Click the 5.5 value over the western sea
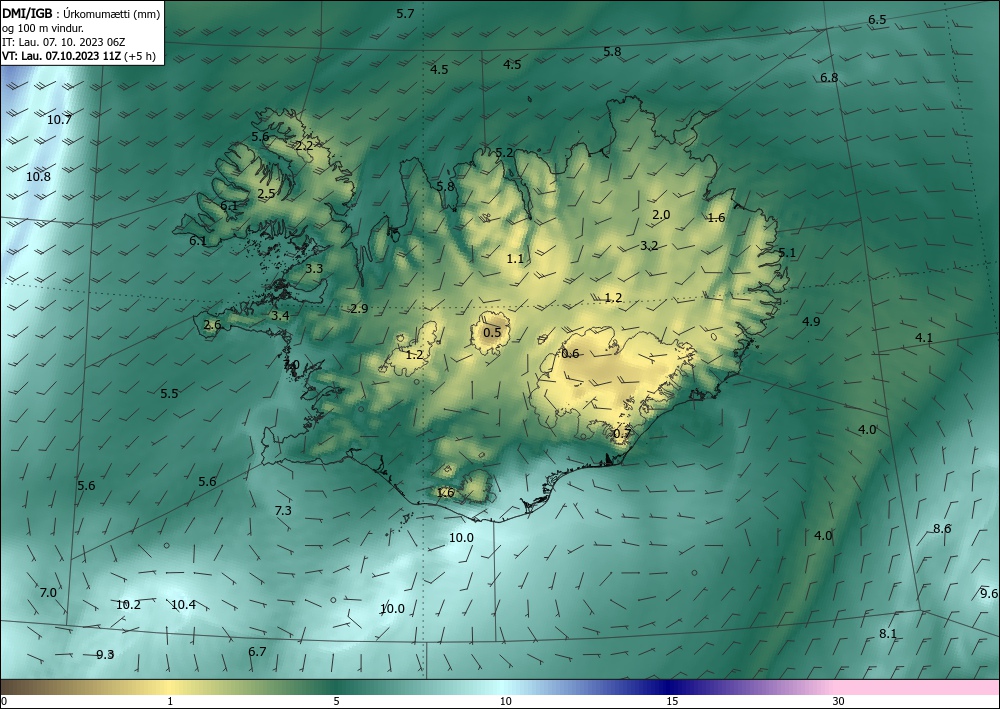Screen dimensions: 1000x709 click(169, 394)
